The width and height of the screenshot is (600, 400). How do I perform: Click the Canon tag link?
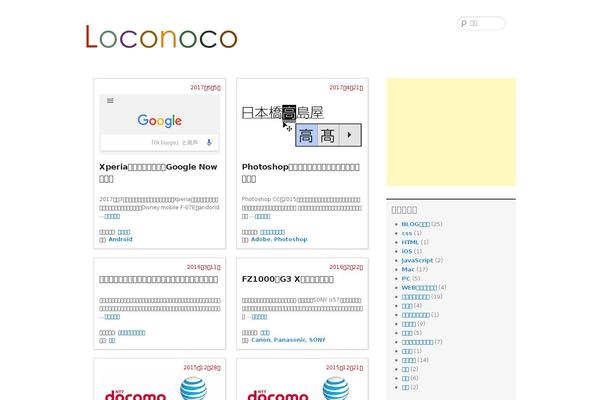pos(261,340)
